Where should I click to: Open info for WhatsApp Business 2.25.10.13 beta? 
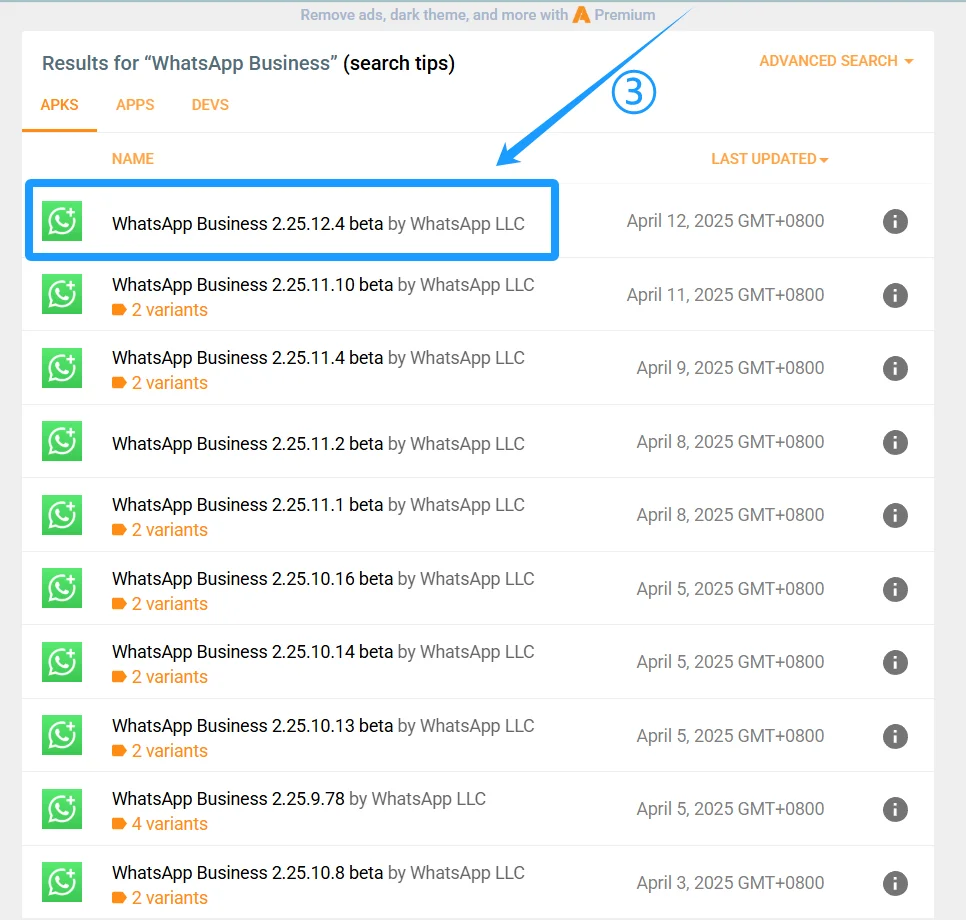pos(895,736)
